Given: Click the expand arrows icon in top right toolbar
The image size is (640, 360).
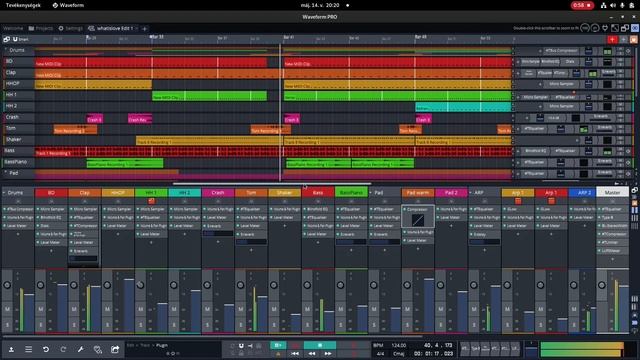Looking at the screenshot, I should pyautogui.click(x=615, y=28).
